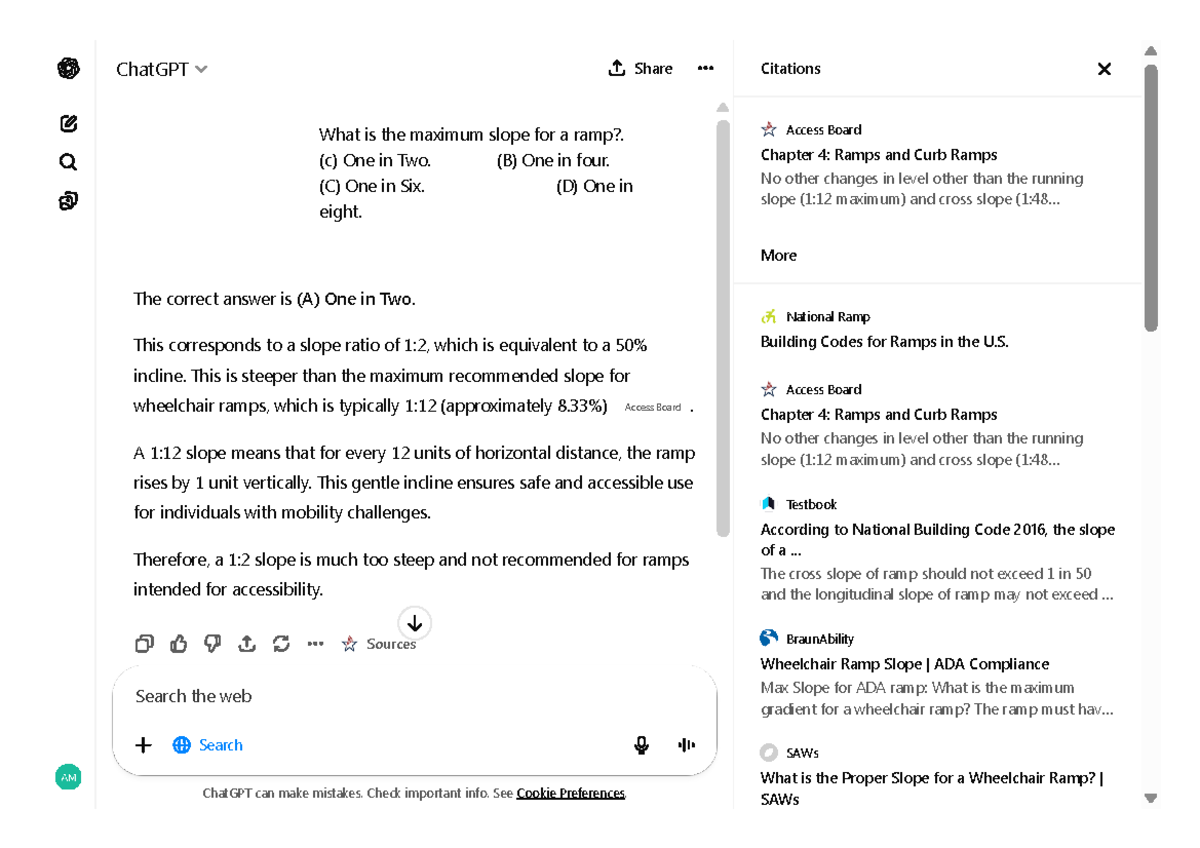Launch voice mode waveform icon
1200x848 pixels.
[686, 745]
